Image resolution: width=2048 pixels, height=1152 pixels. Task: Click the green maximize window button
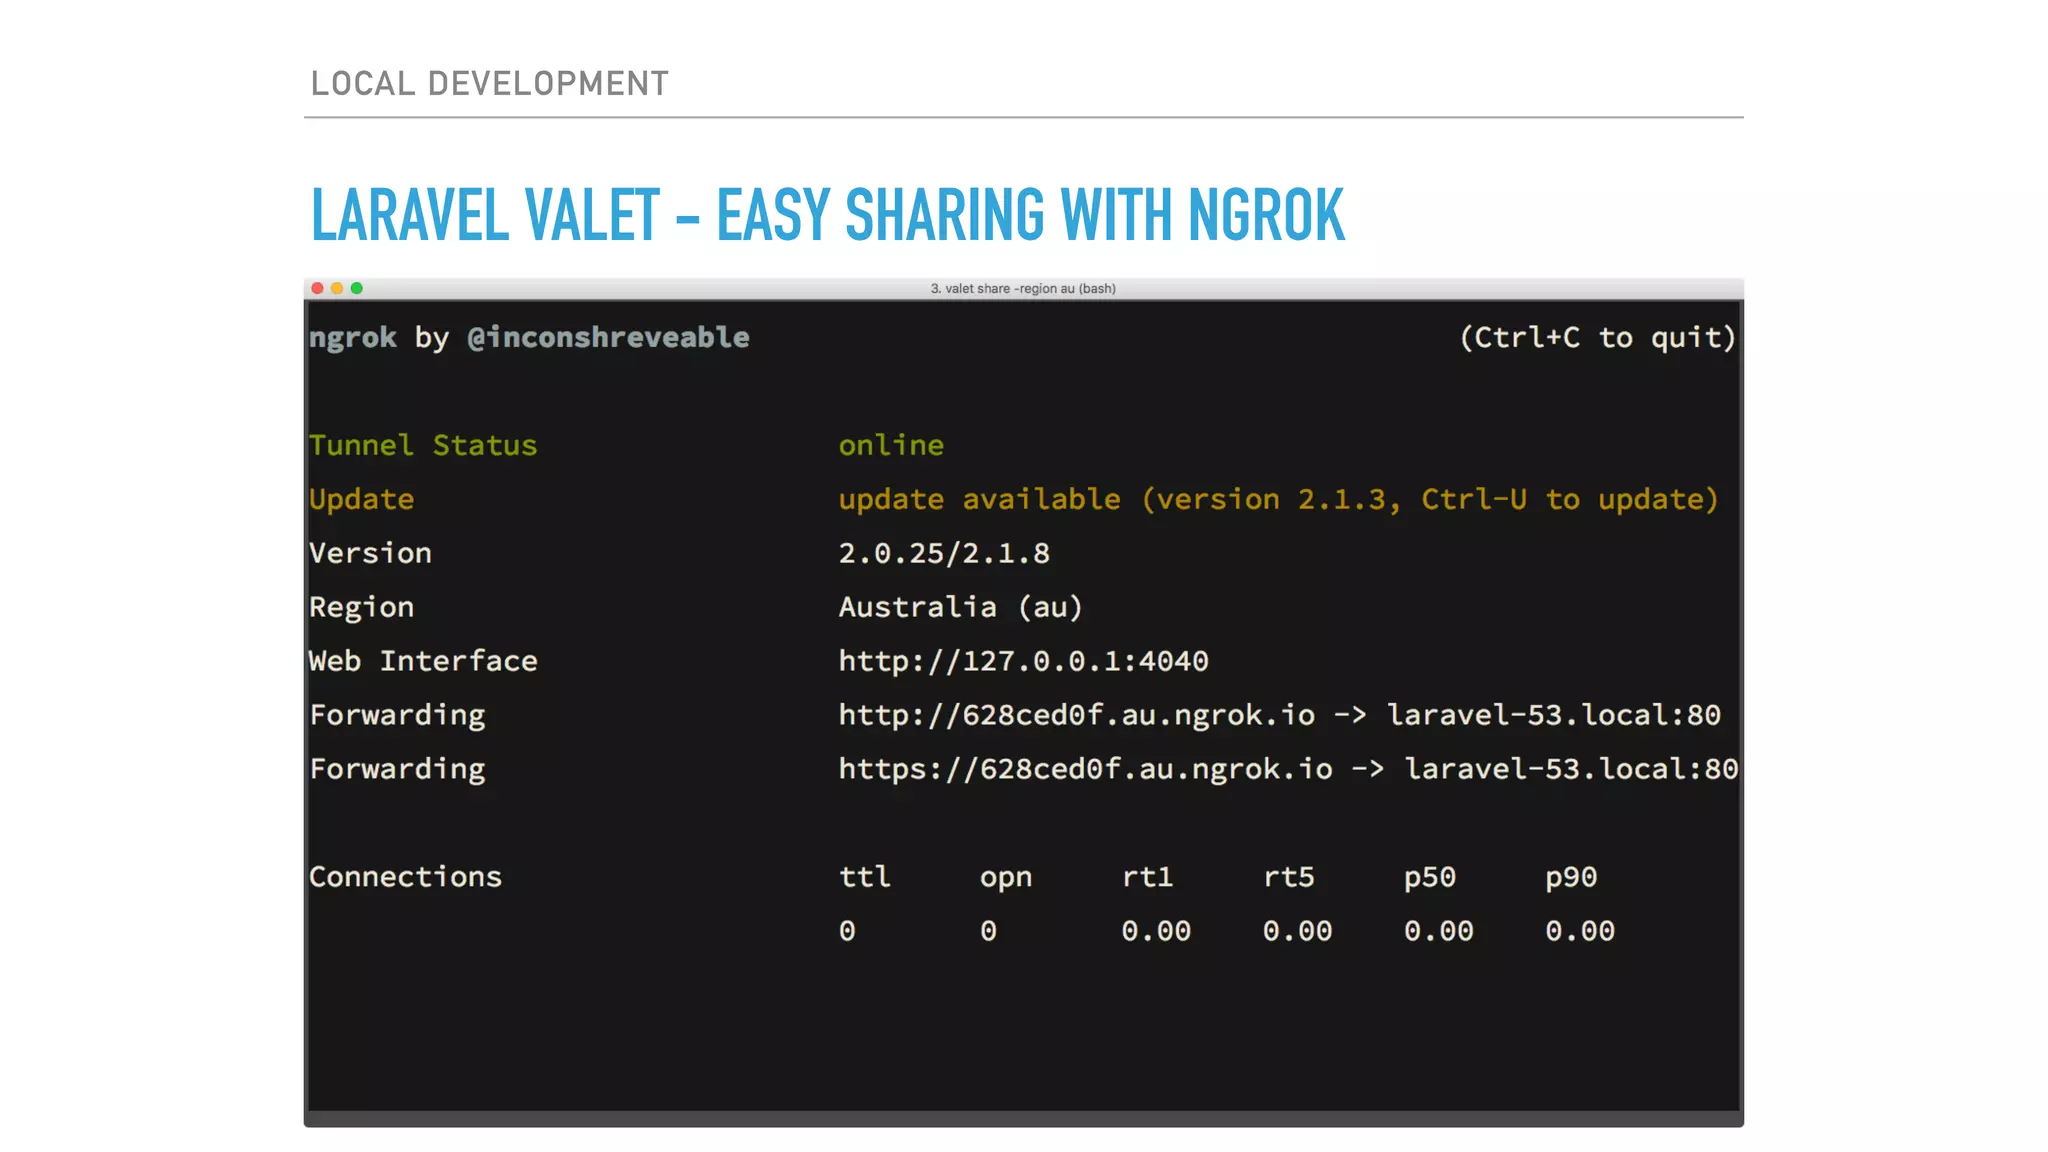[x=357, y=288]
